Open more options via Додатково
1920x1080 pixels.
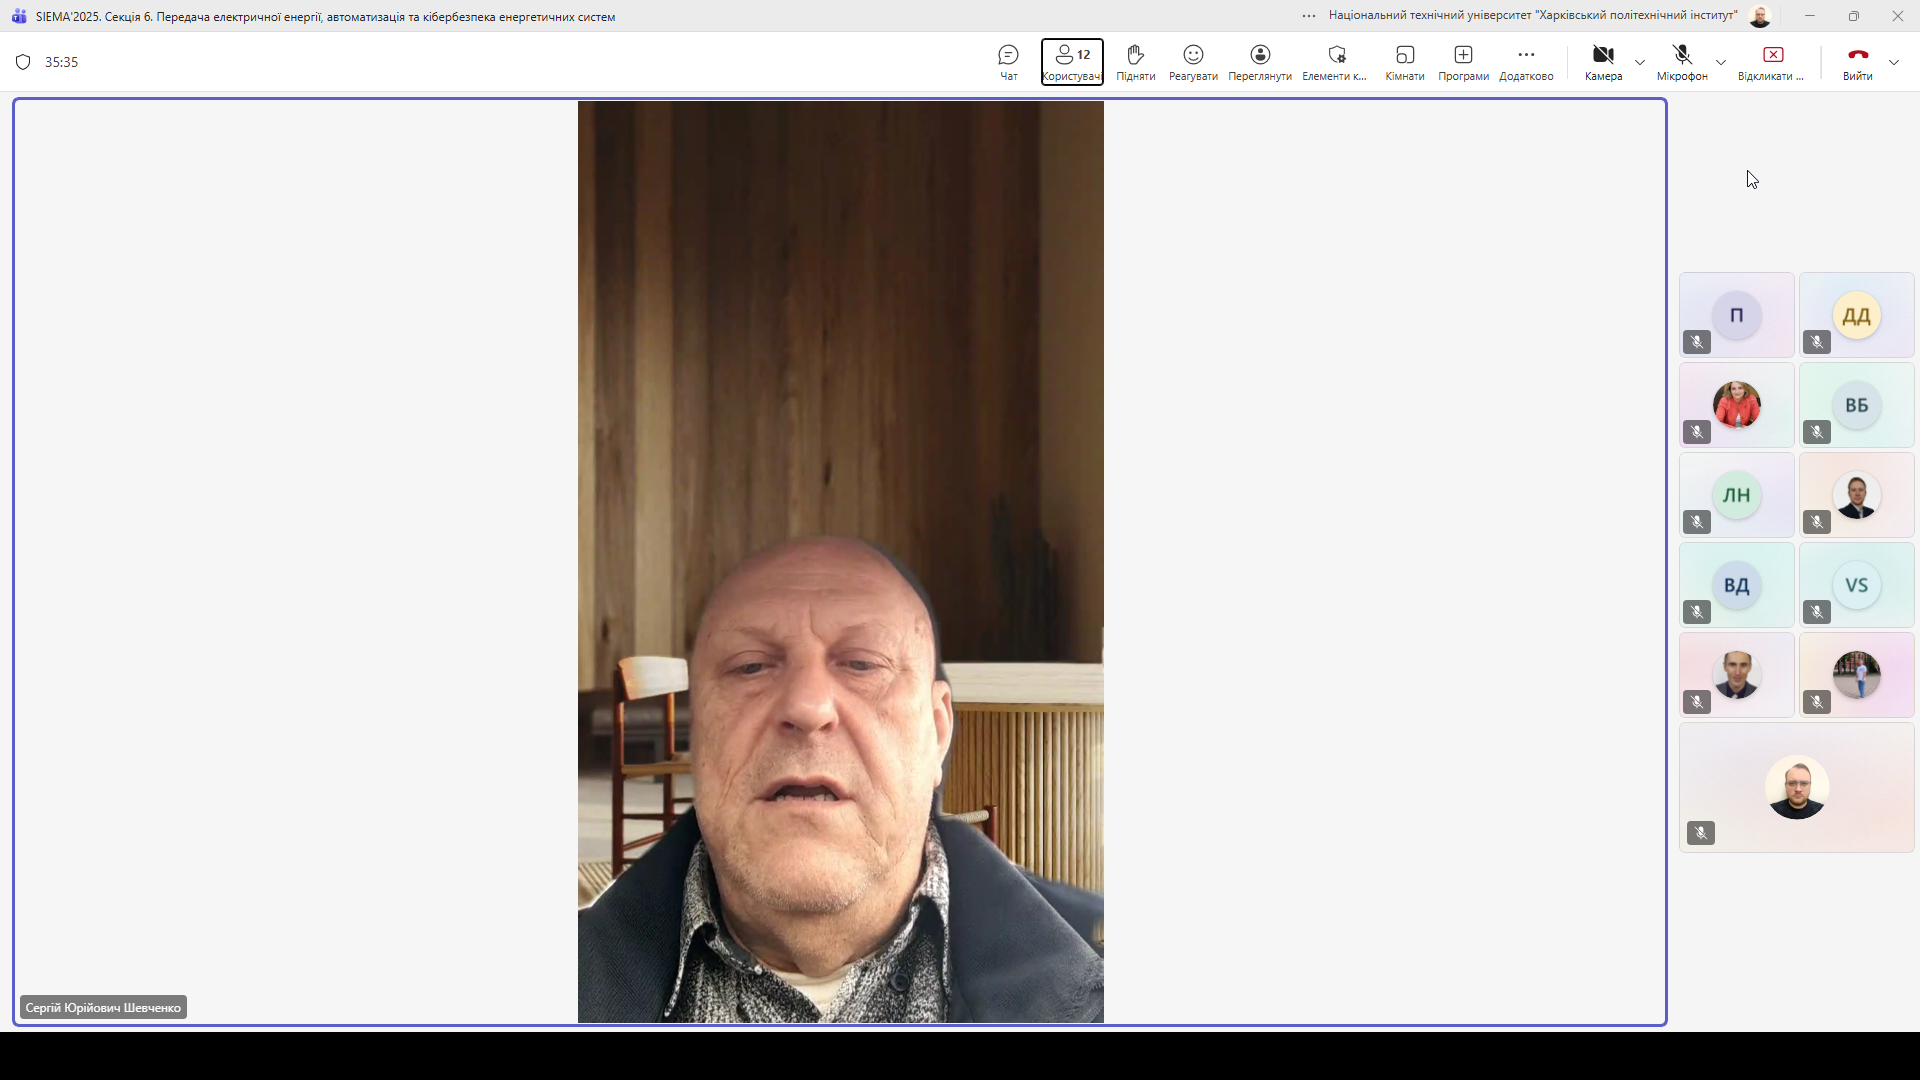[1525, 61]
